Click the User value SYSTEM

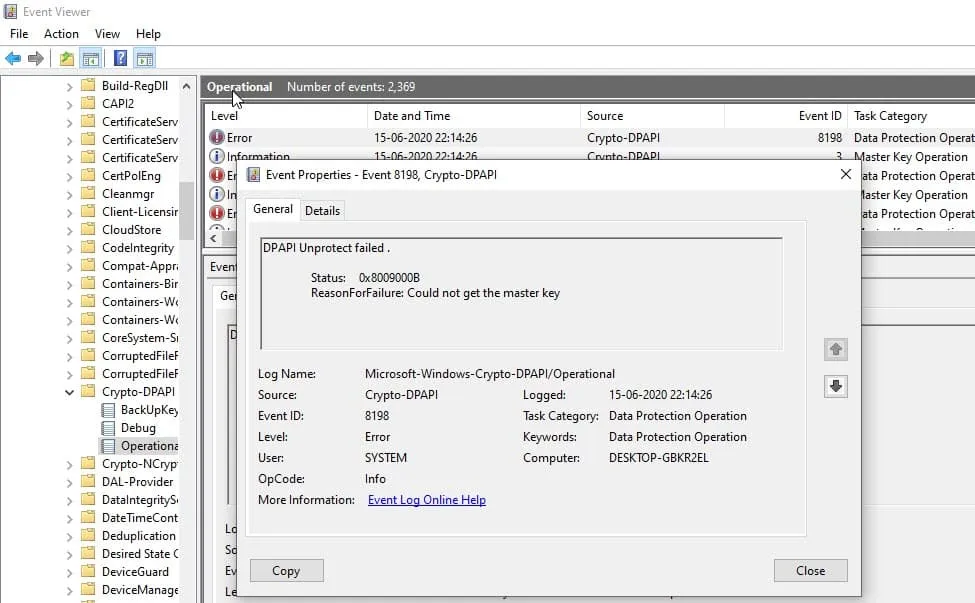point(386,458)
